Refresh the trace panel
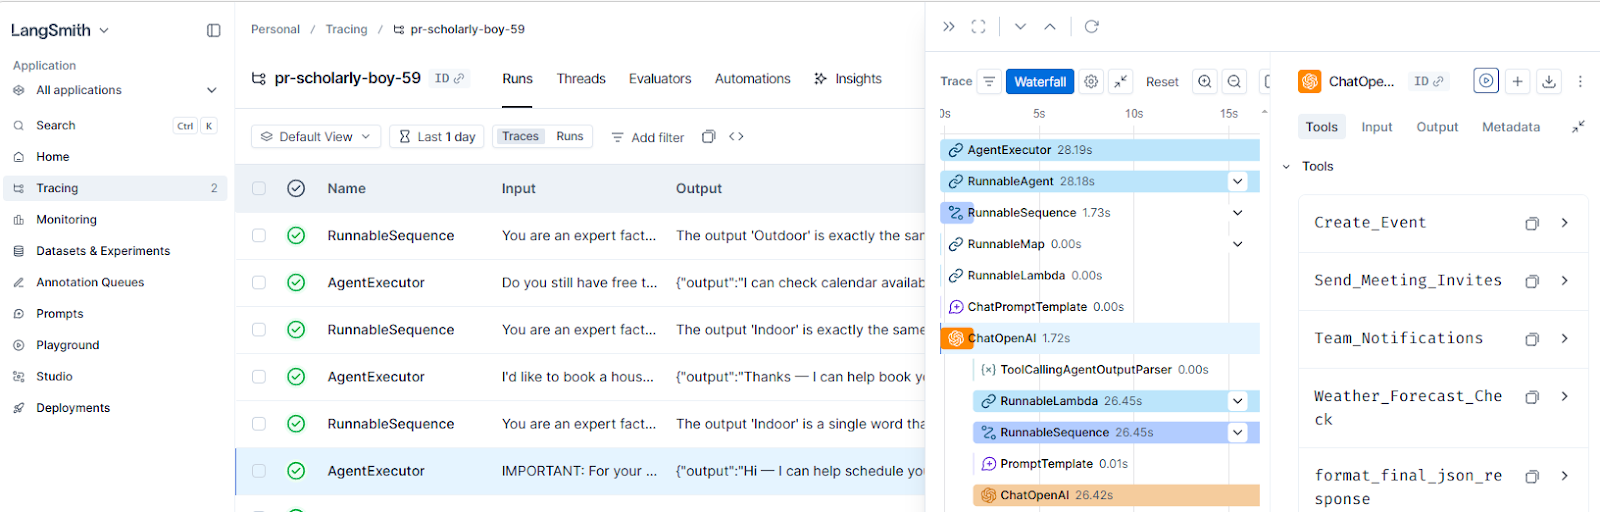This screenshot has width=1600, height=512. pos(1092,27)
